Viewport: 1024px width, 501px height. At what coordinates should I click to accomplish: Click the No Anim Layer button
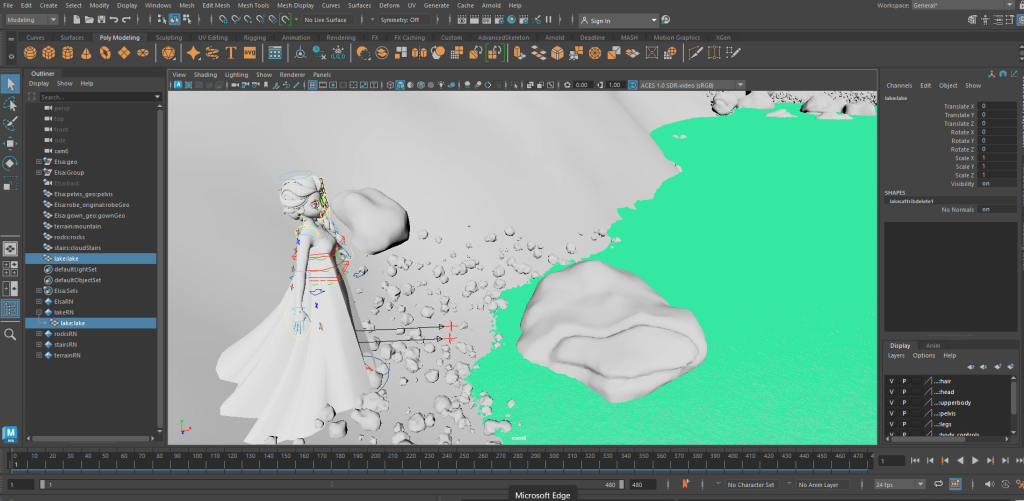coord(820,485)
